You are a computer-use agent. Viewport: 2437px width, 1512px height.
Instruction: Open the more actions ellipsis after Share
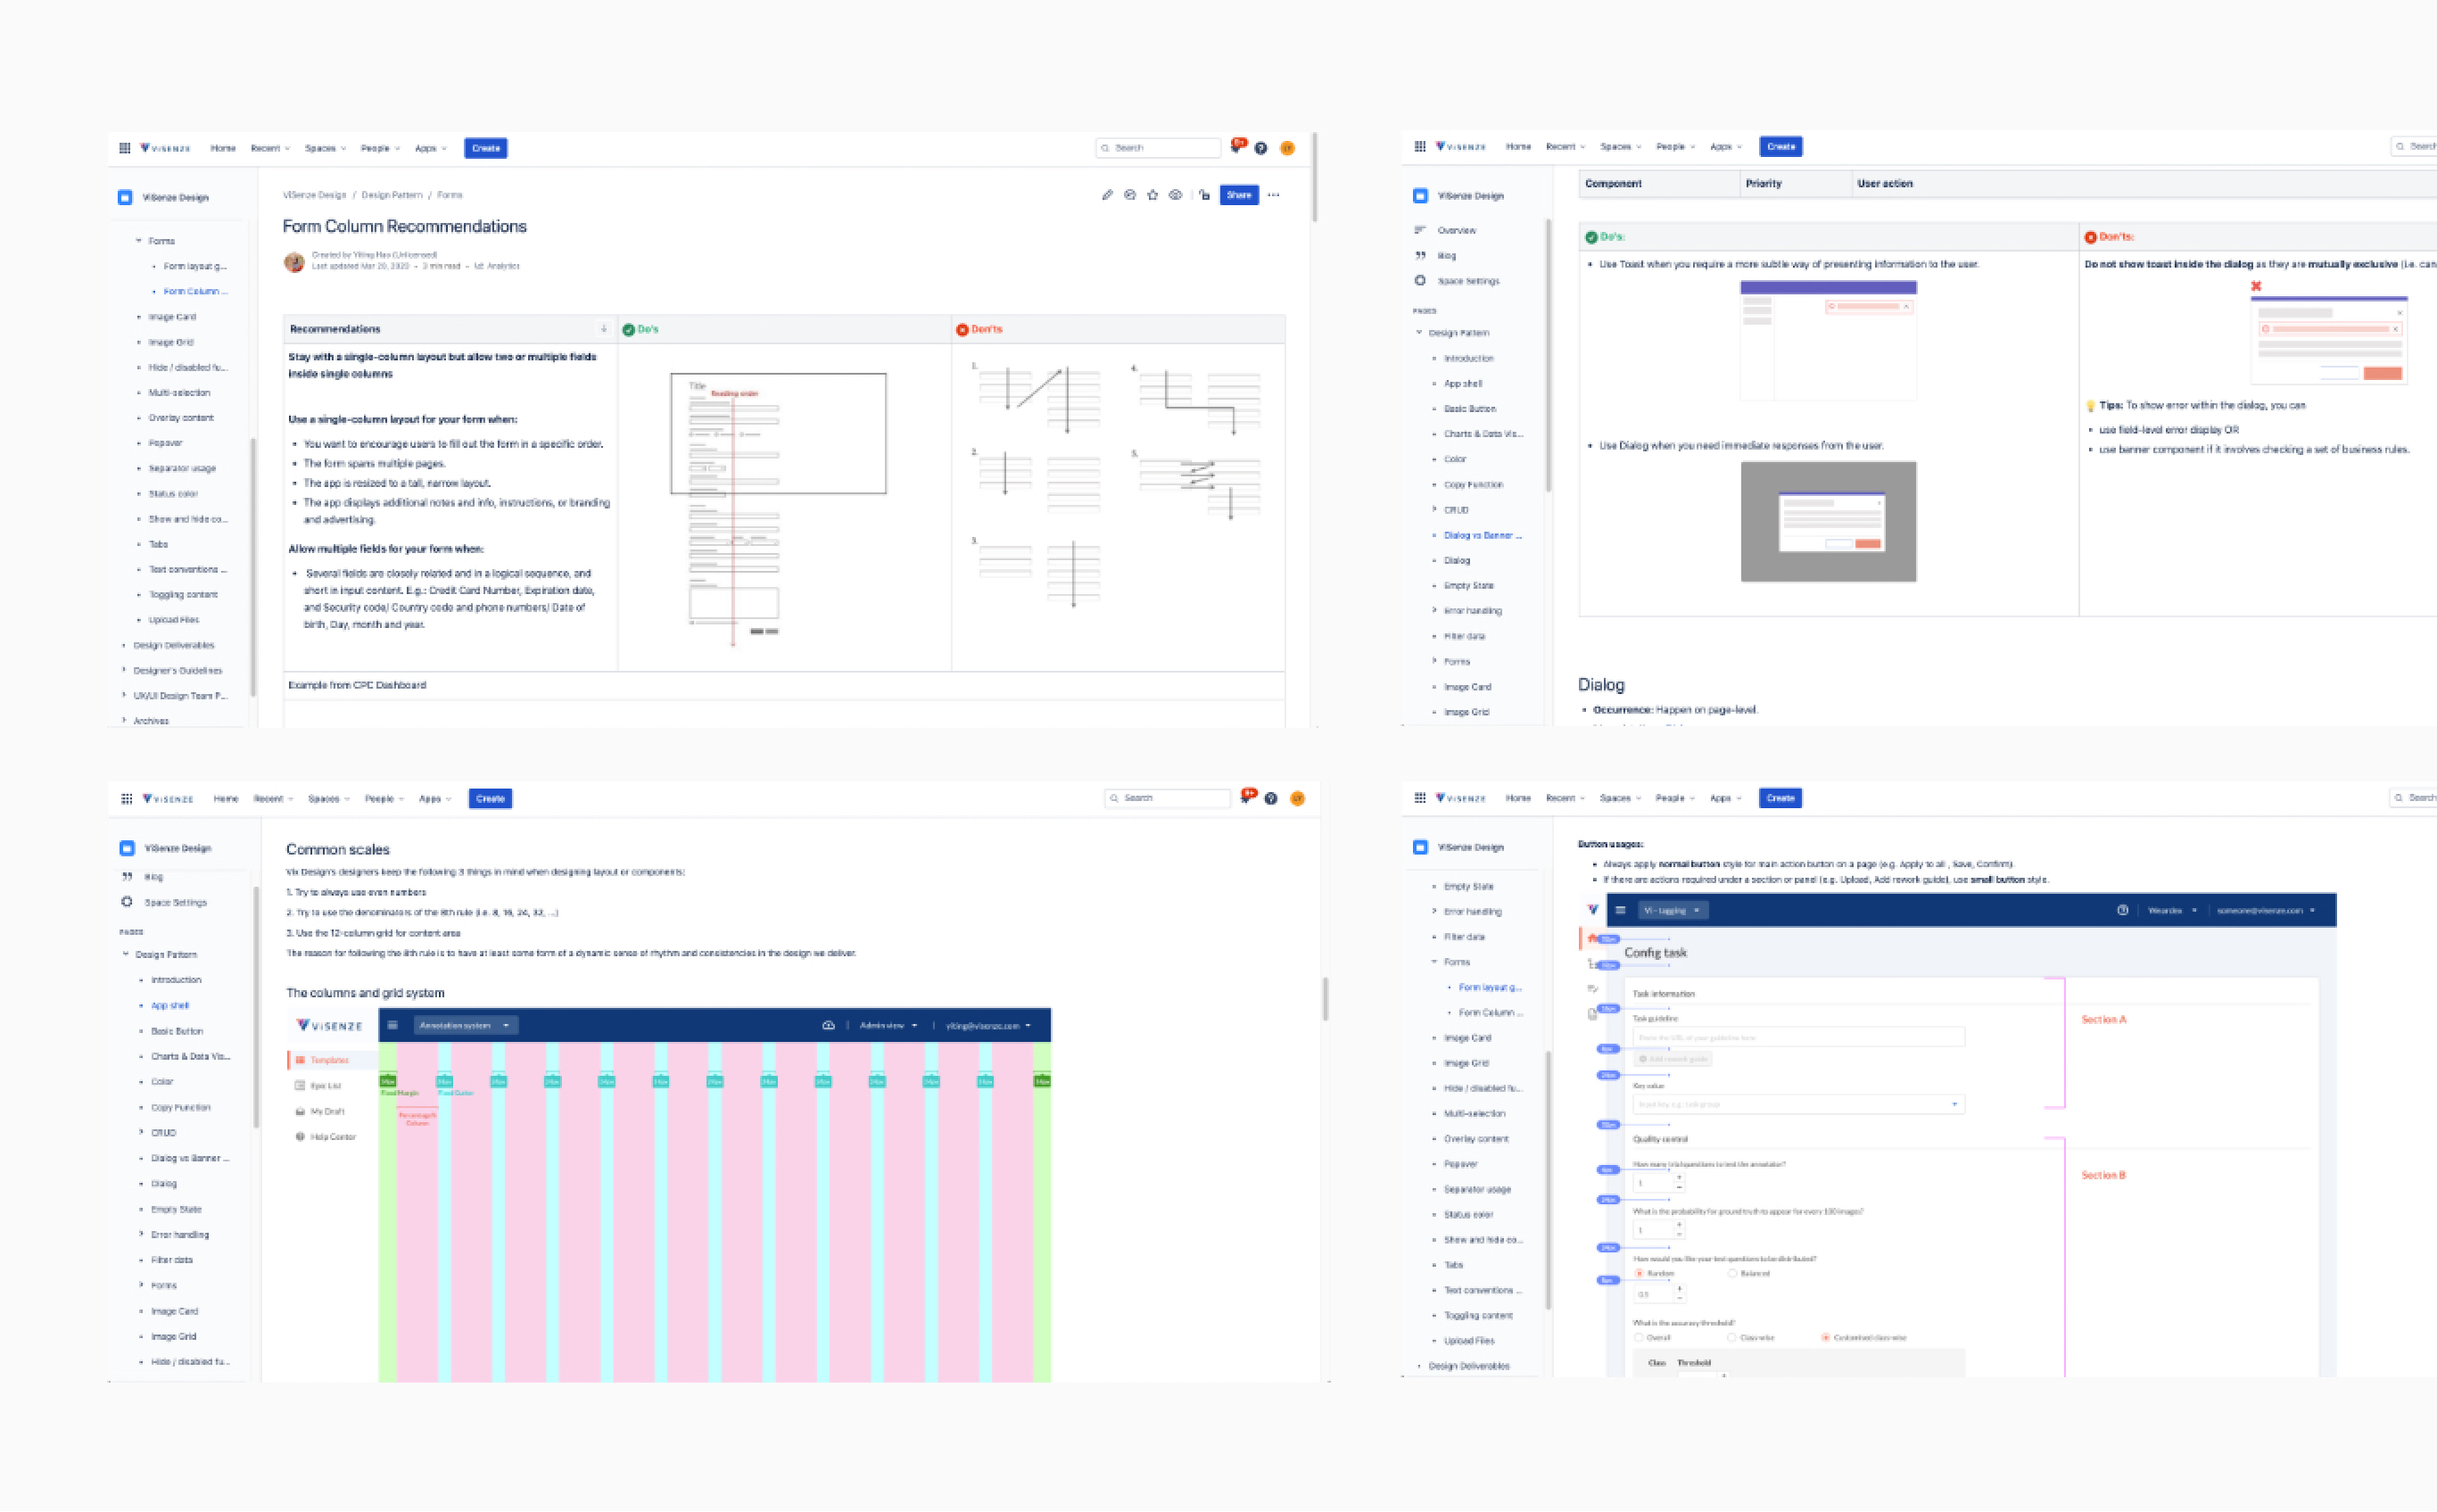click(1274, 195)
